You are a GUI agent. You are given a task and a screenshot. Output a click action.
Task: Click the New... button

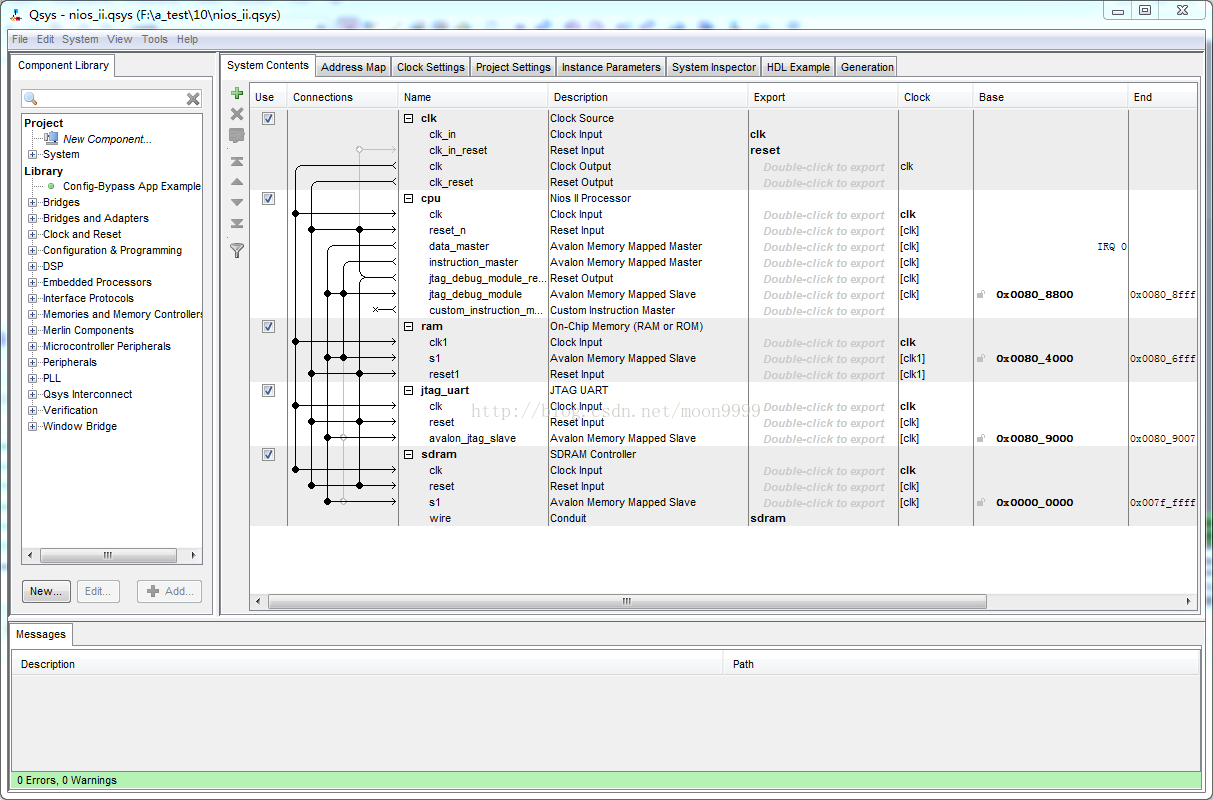coord(46,591)
